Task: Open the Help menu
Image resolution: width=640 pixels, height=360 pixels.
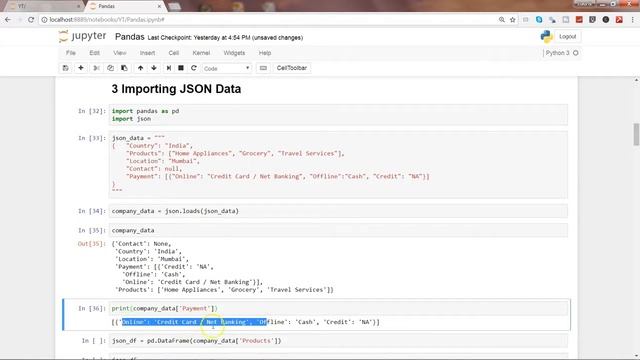Action: 265,53
